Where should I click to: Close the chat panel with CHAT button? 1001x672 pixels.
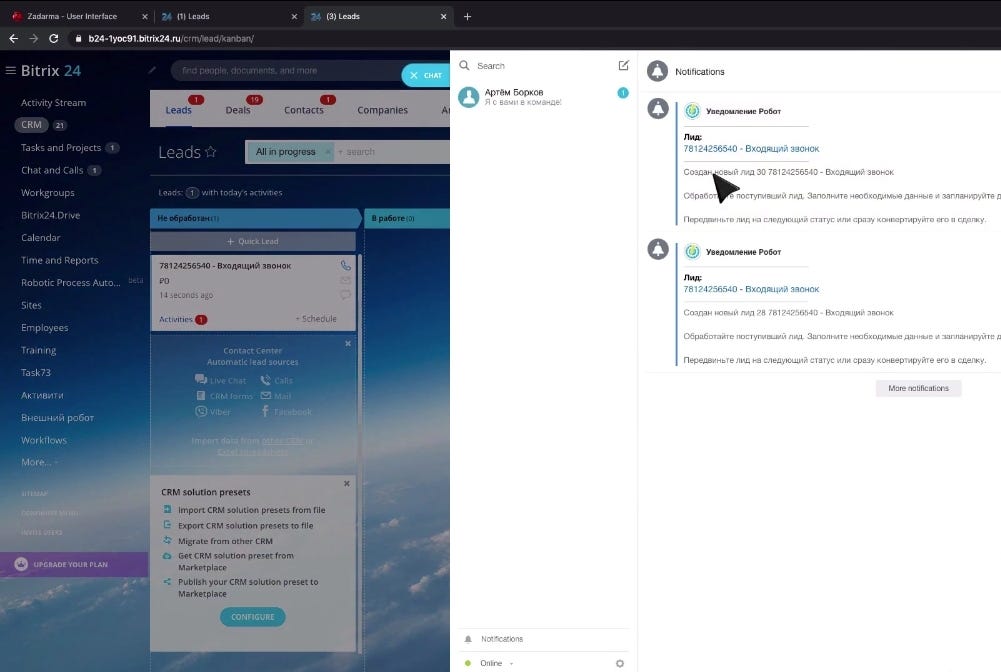coord(426,75)
